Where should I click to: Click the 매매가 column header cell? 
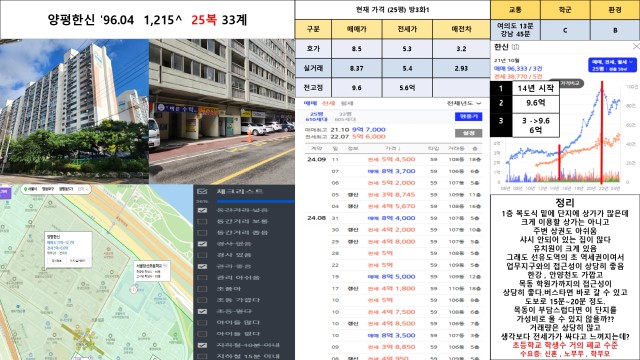(x=357, y=29)
